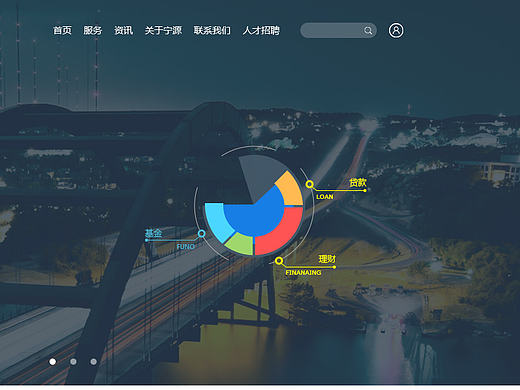Viewport: 520px width, 390px height.
Task: Click the 基金 fund label
Action: pyautogui.click(x=153, y=233)
